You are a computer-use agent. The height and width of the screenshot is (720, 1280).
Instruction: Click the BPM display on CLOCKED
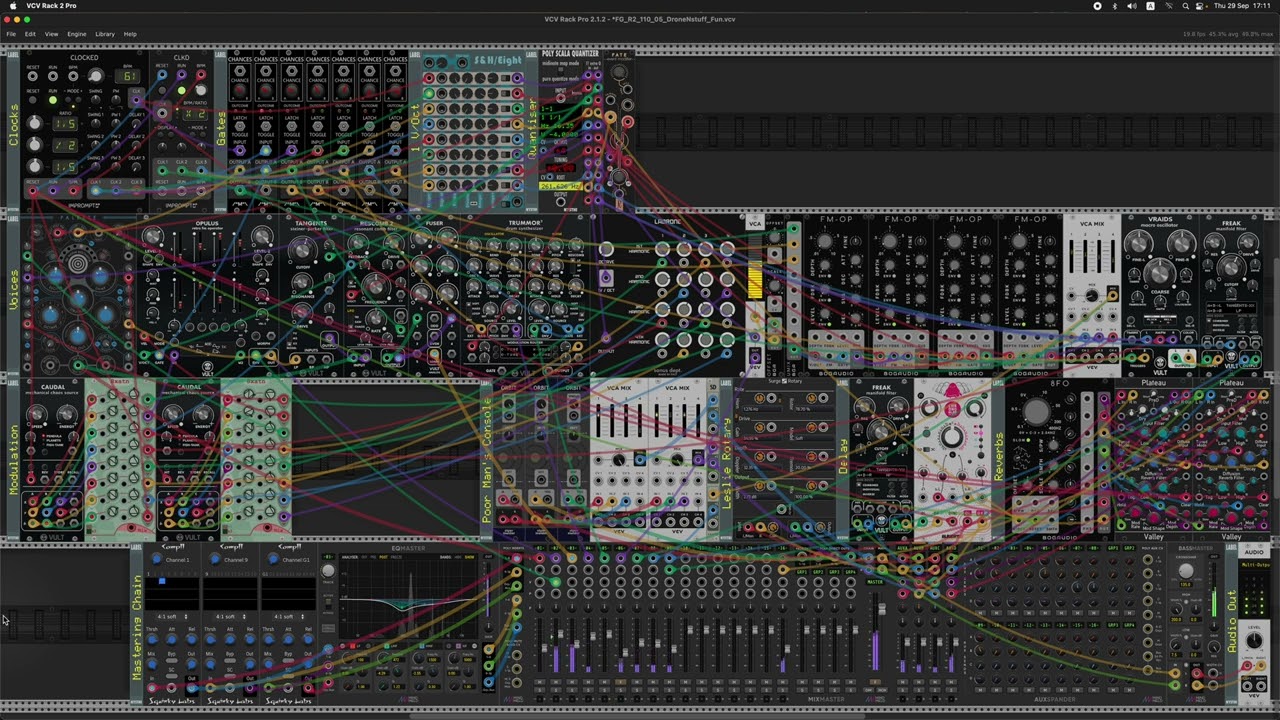(127, 76)
